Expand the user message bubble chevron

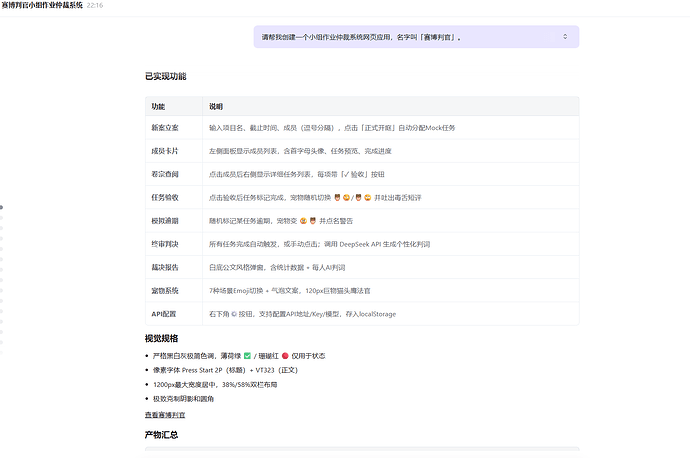[565, 36]
